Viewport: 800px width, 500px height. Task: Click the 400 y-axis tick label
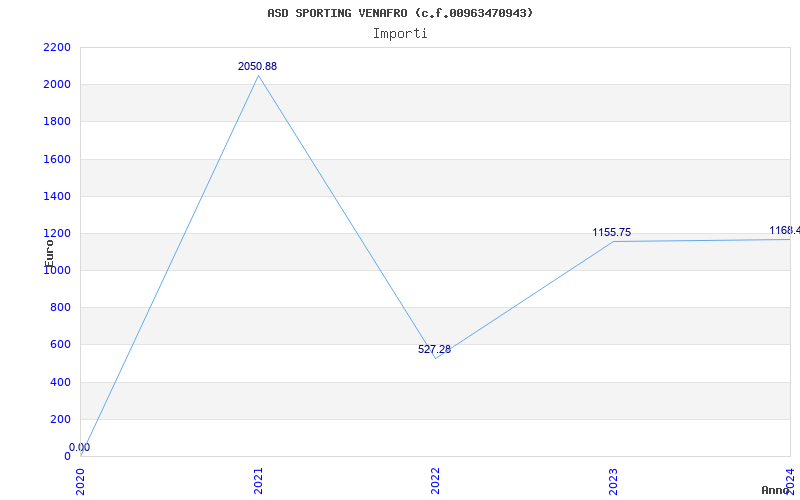[60, 383]
